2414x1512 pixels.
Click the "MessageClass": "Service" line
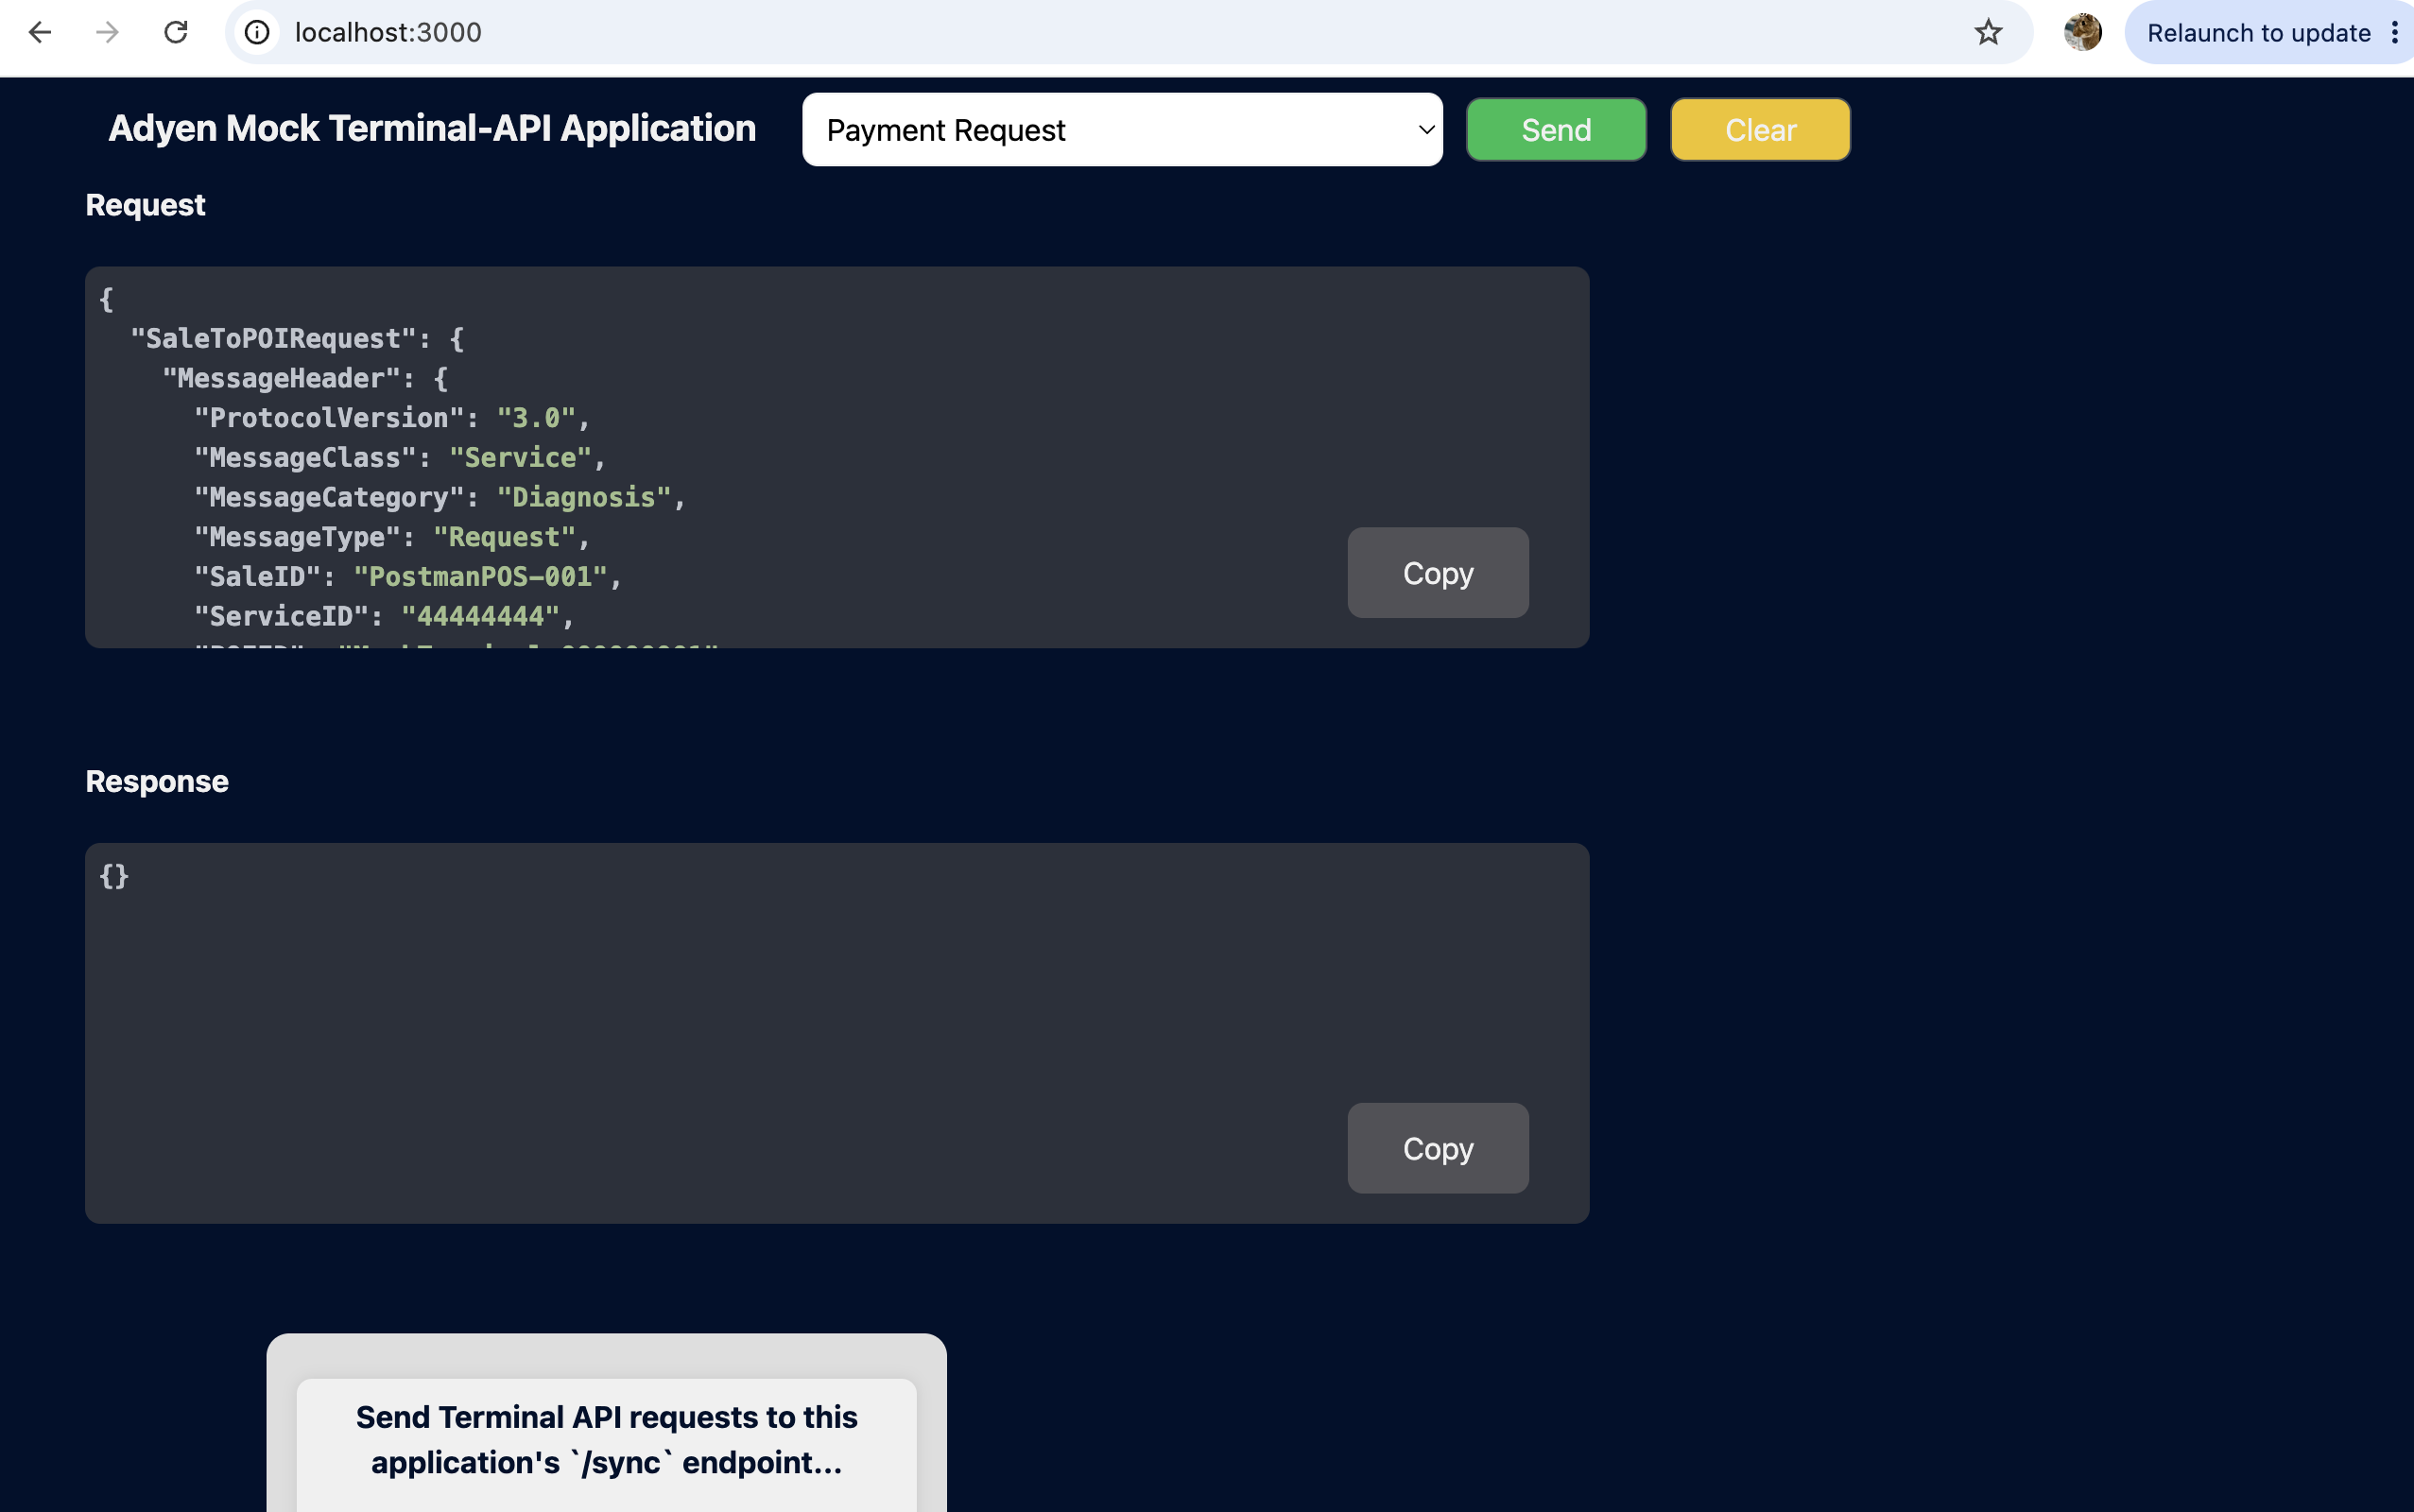point(400,458)
